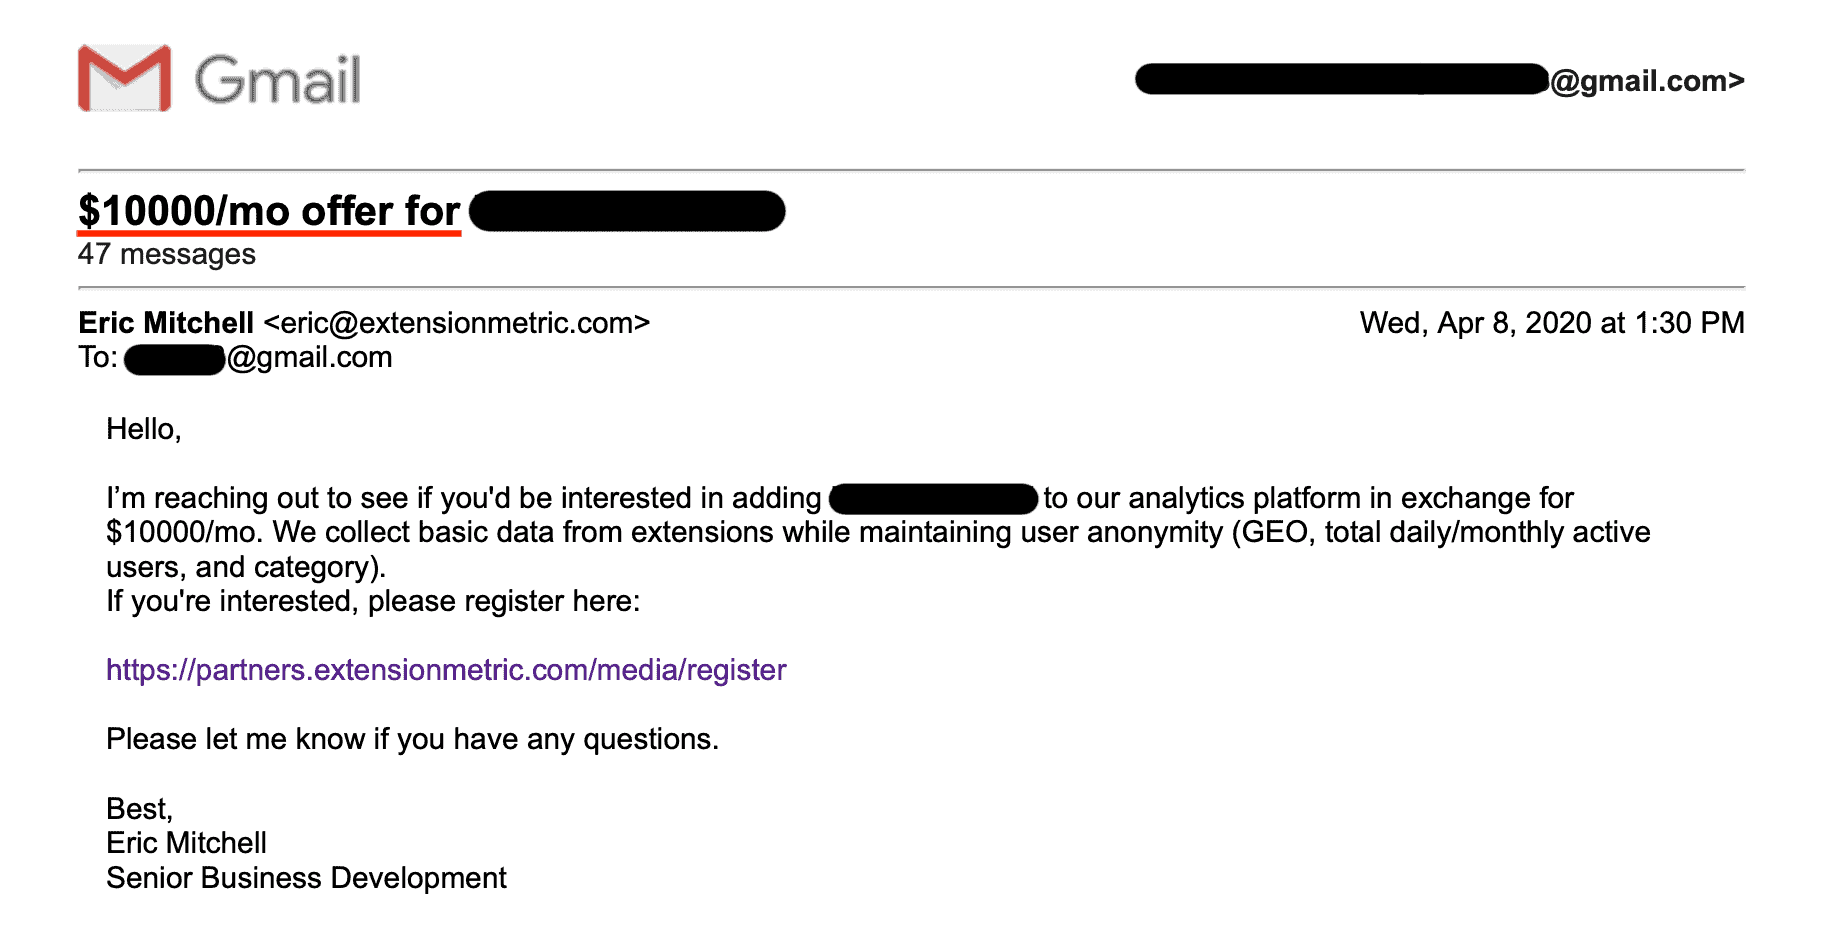Click the Eric Mitchell signature name
The image size is (1841, 940).
pos(186,843)
